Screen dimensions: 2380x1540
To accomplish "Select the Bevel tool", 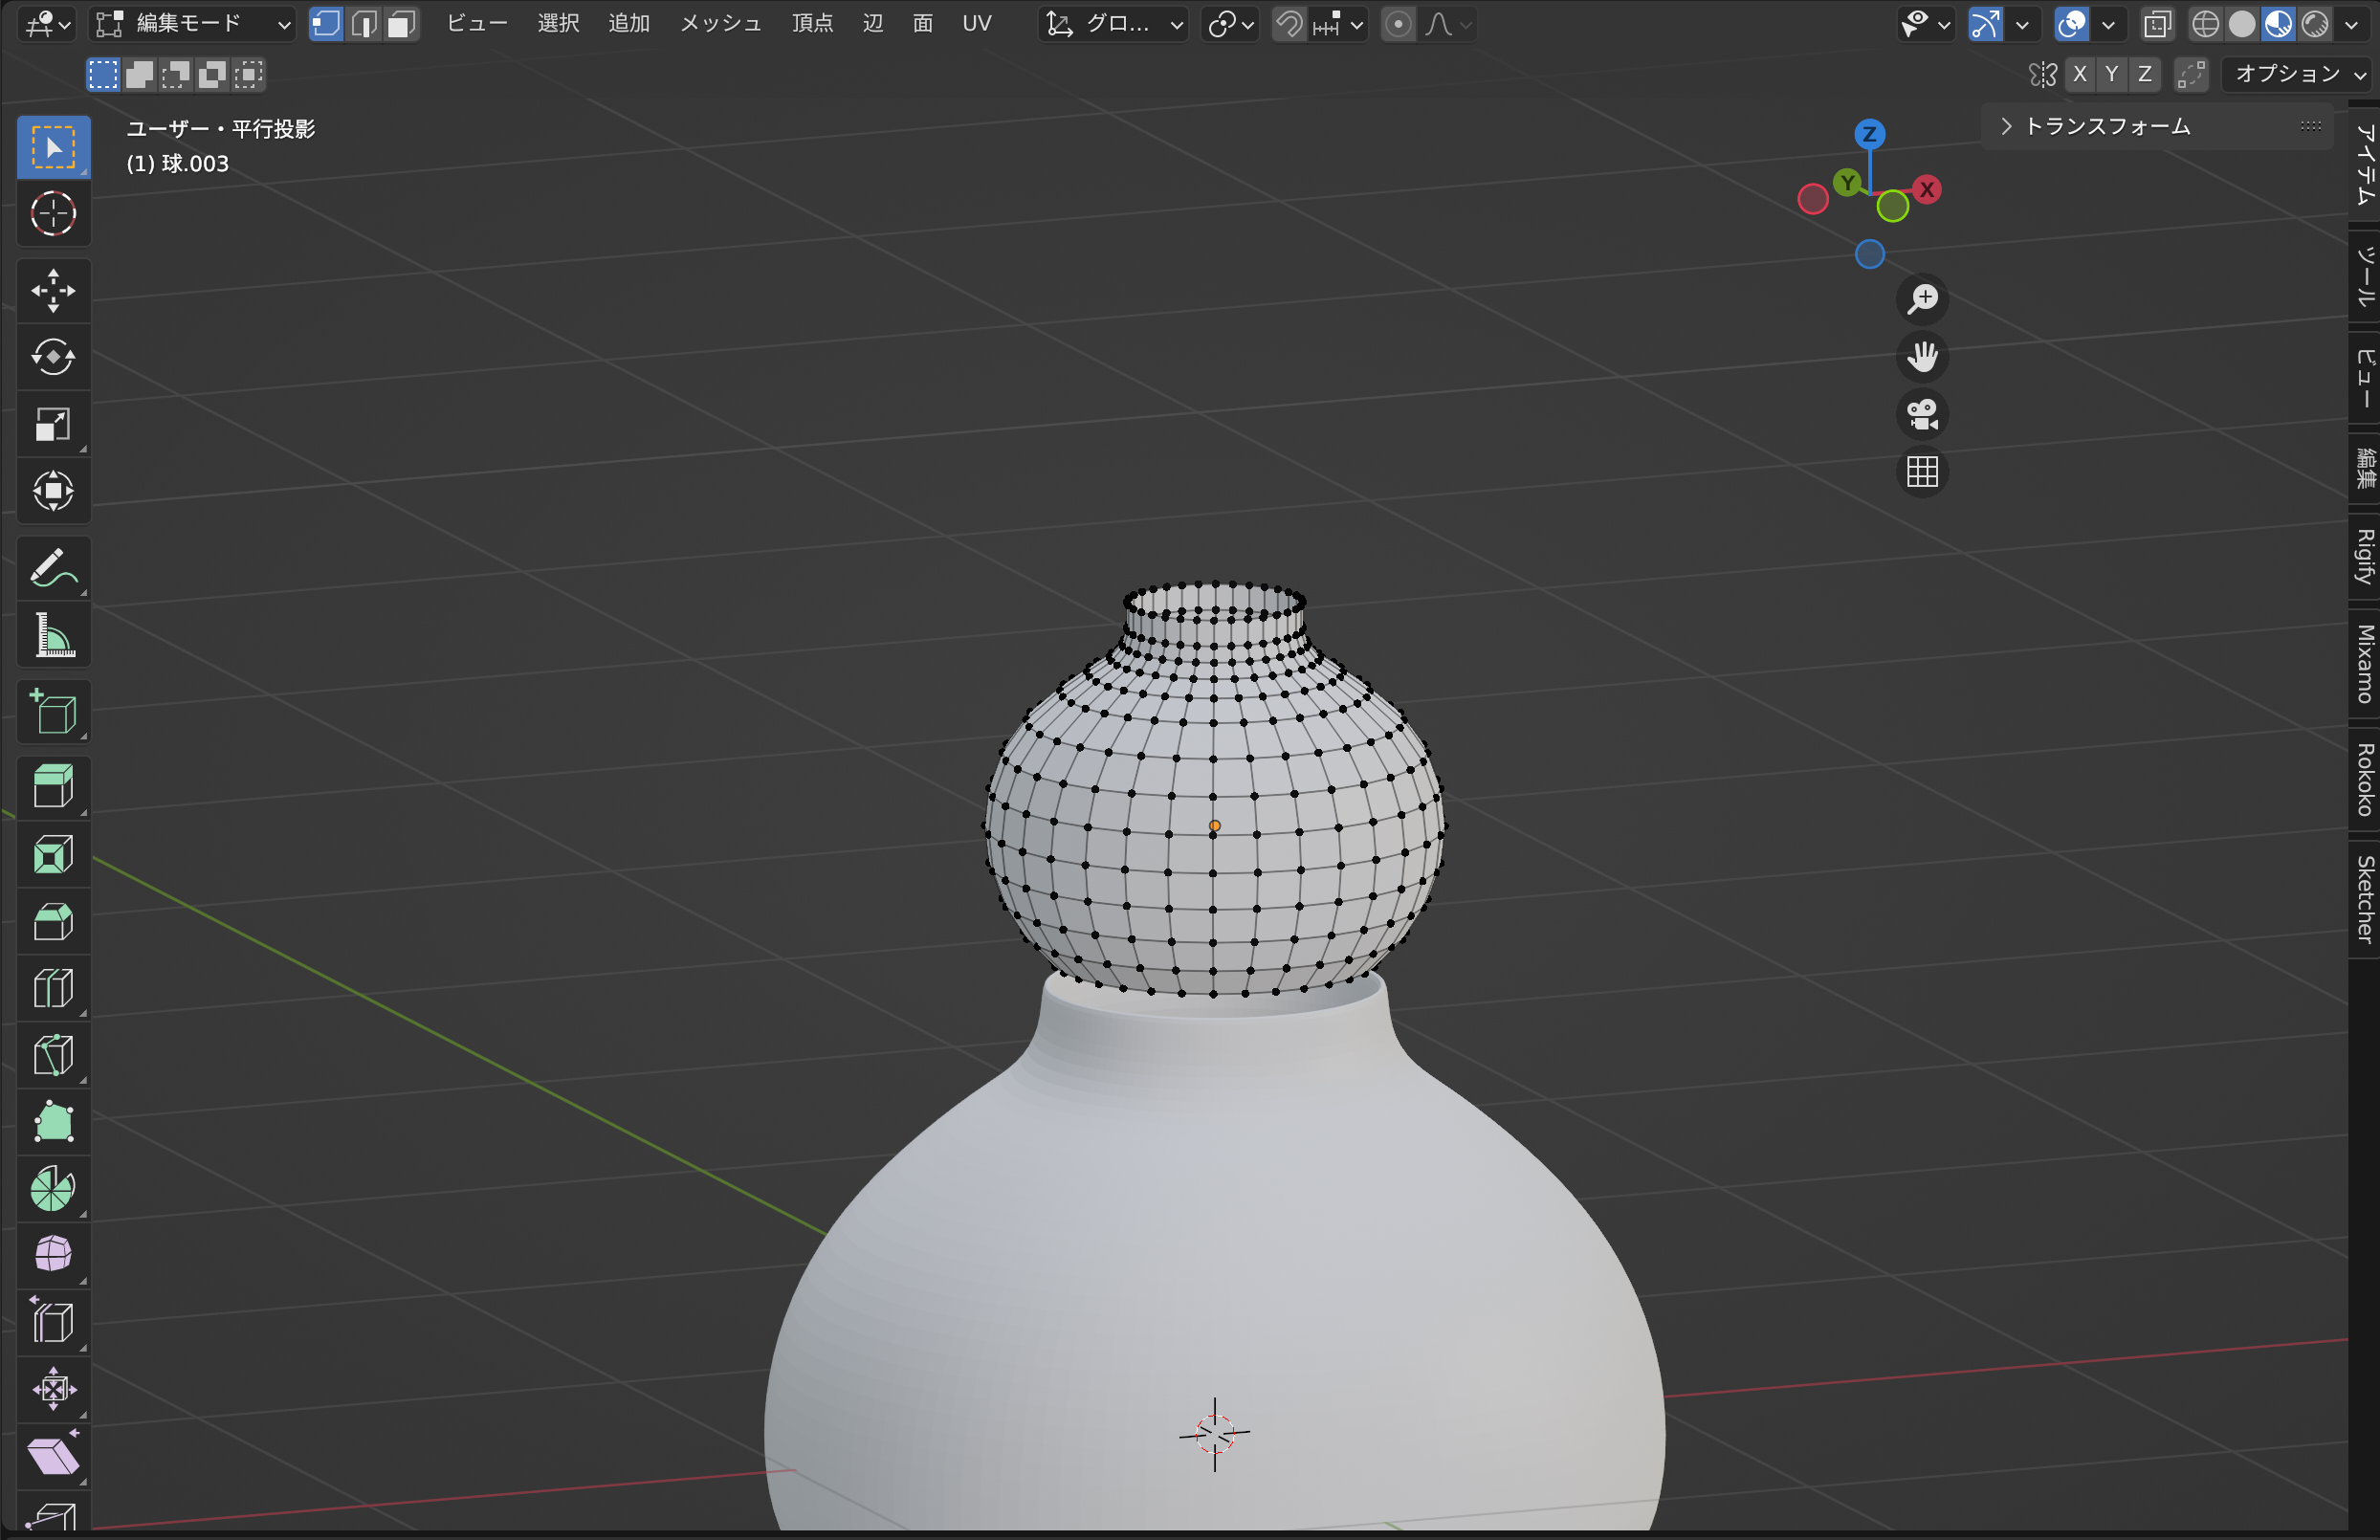I will tap(53, 922).
